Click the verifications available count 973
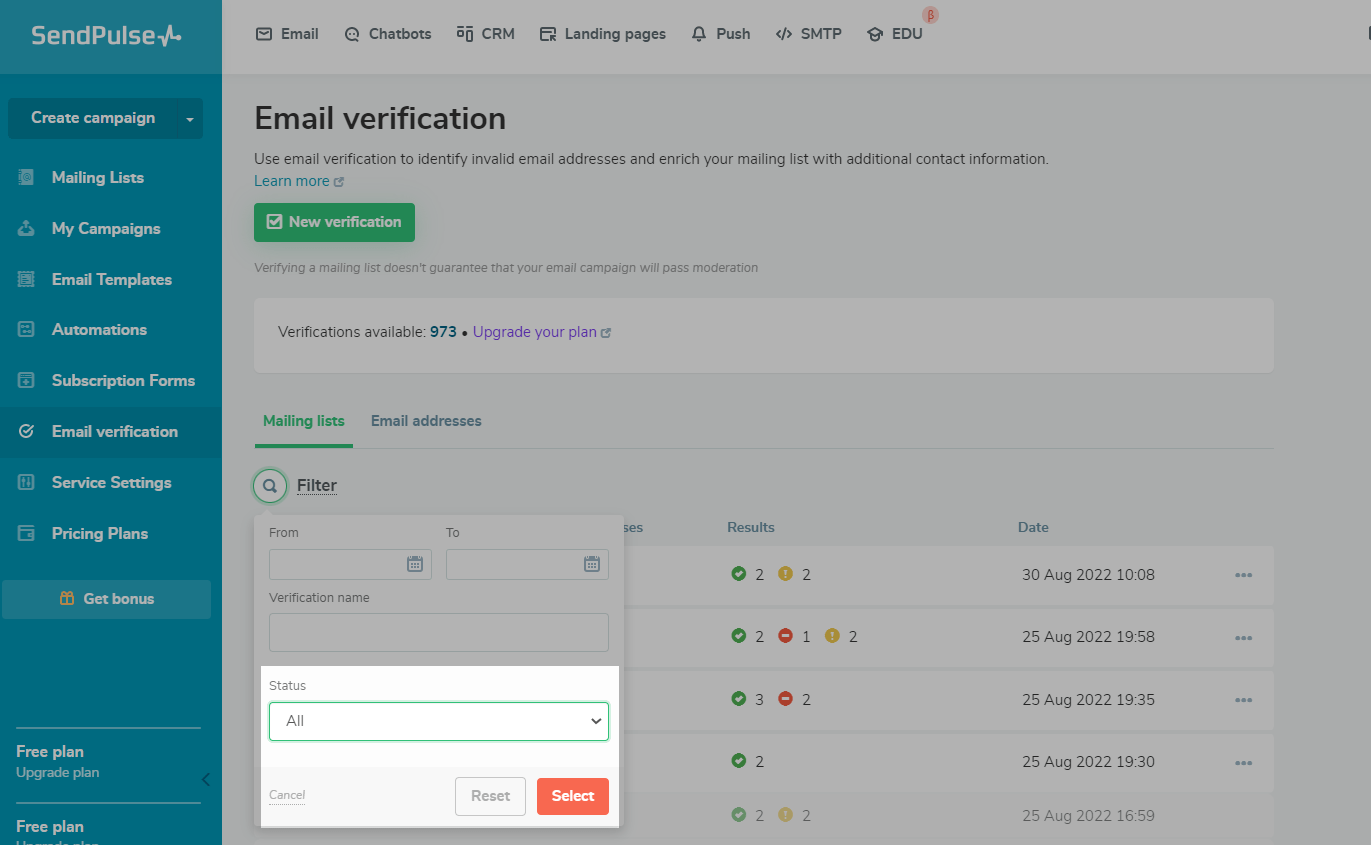This screenshot has width=1371, height=845. (x=443, y=332)
